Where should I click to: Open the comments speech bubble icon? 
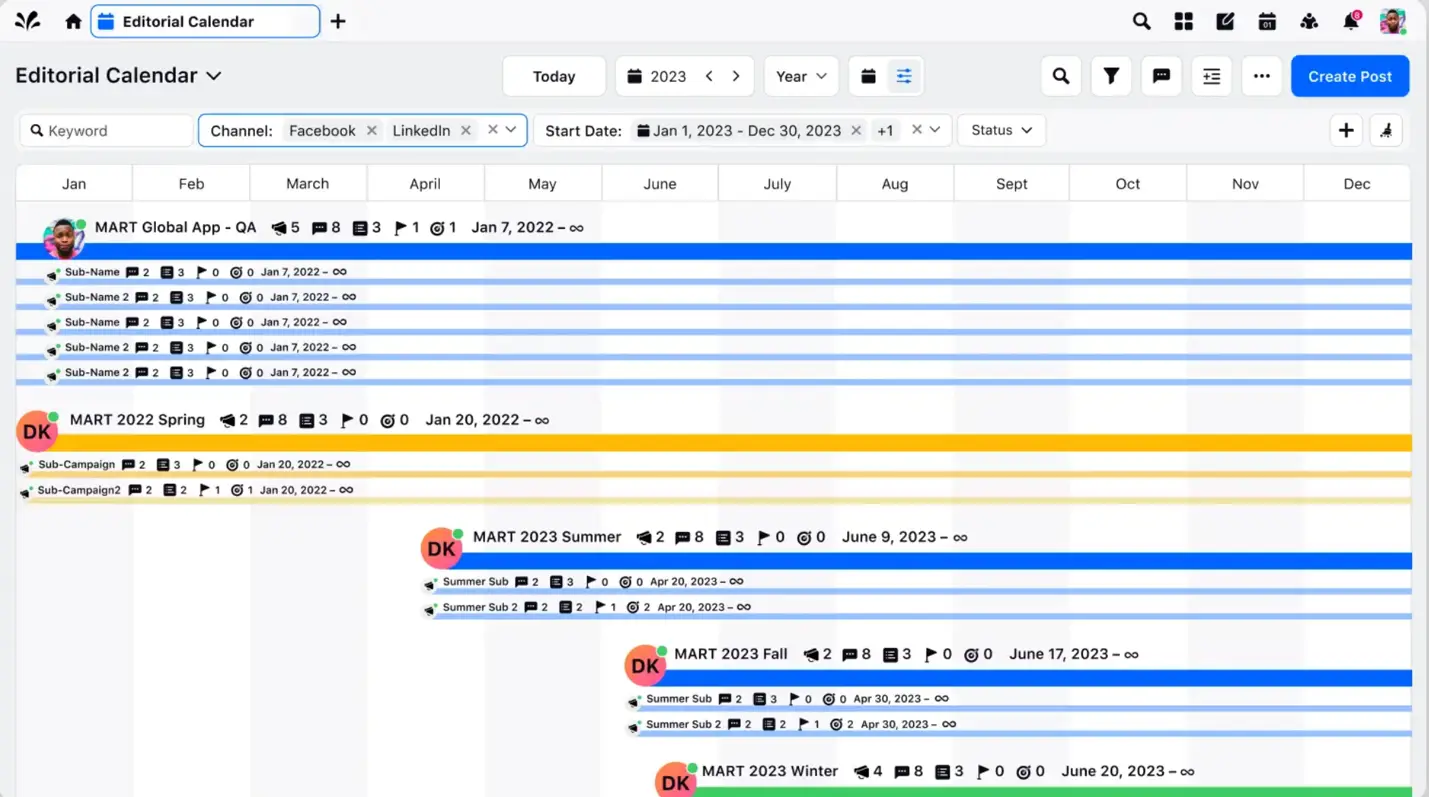1161,76
